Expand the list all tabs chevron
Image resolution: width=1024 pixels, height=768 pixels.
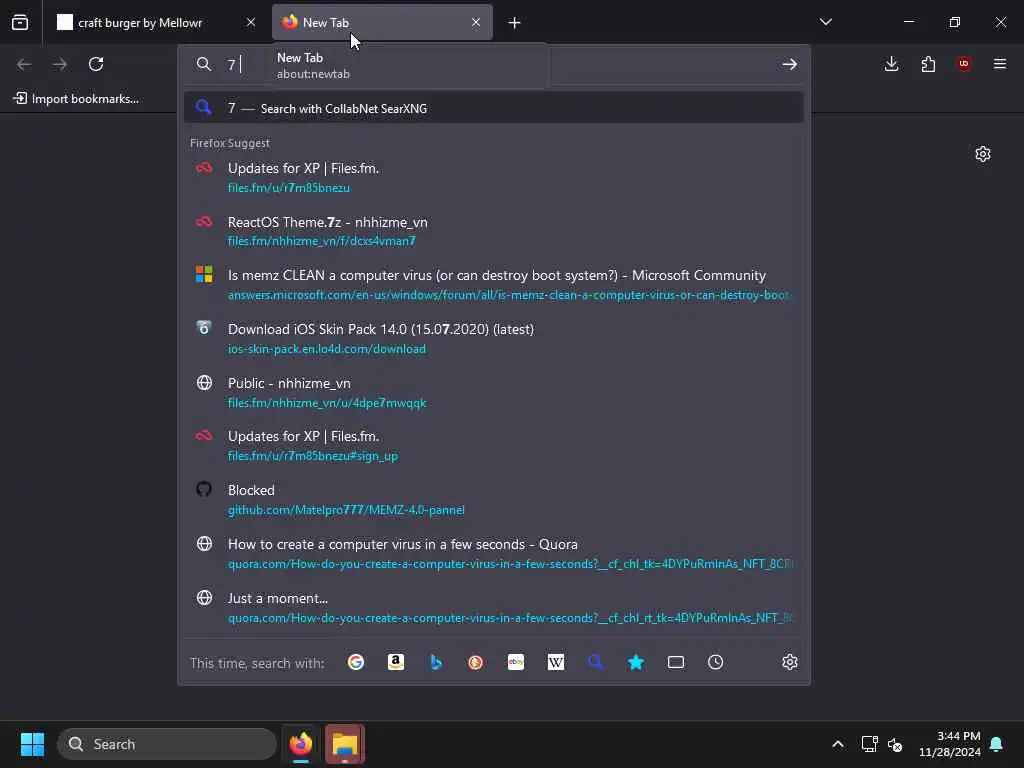click(825, 22)
